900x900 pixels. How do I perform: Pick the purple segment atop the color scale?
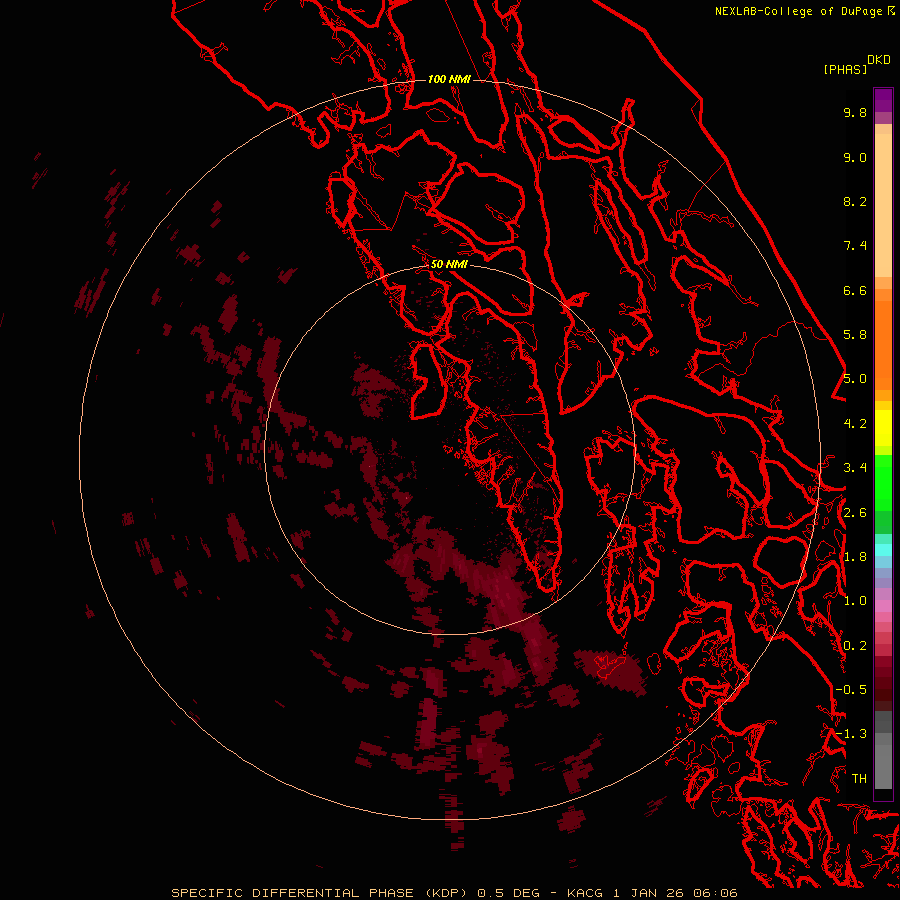pos(883,100)
